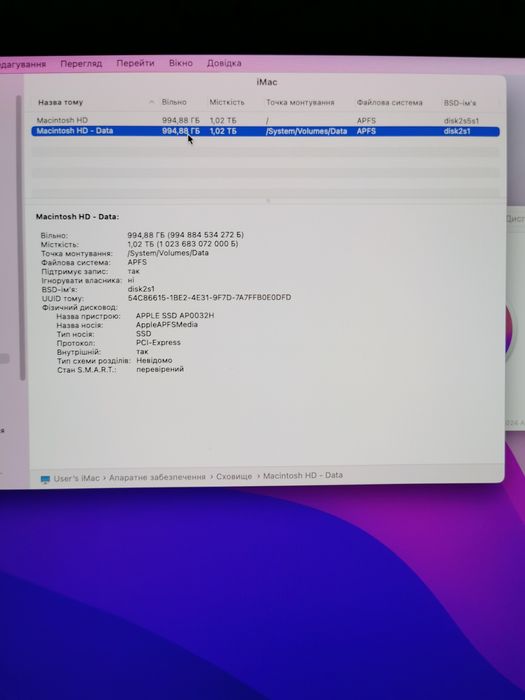Click the sidebar vertical scrollbar
This screenshot has width=525, height=700.
(x=19, y=237)
